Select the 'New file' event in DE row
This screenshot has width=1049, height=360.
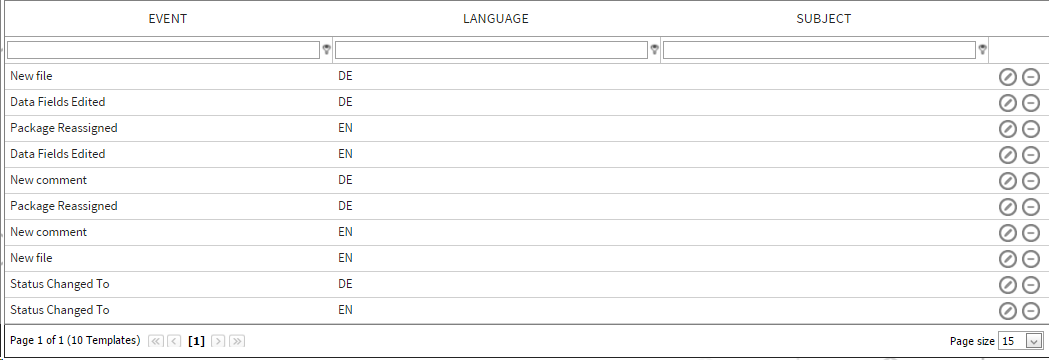pyautogui.click(x=31, y=76)
